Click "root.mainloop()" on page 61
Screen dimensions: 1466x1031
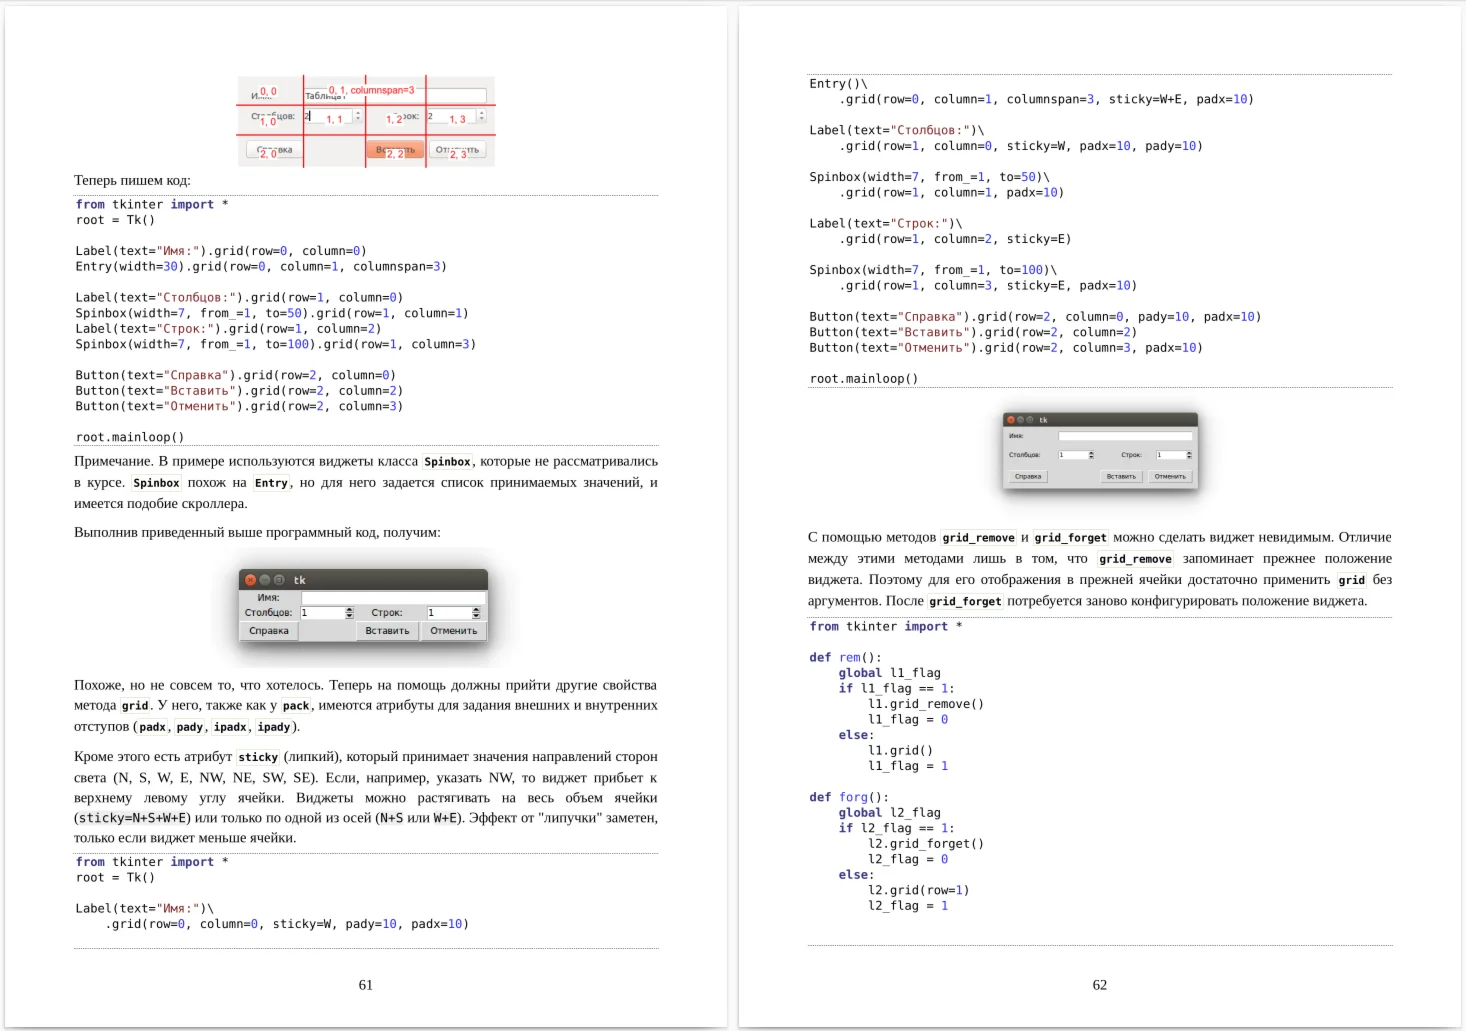130,438
